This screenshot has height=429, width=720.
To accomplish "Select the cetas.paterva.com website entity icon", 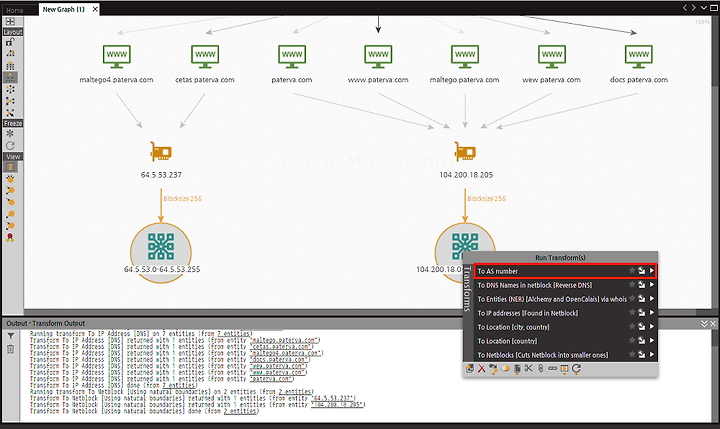I will (x=205, y=56).
